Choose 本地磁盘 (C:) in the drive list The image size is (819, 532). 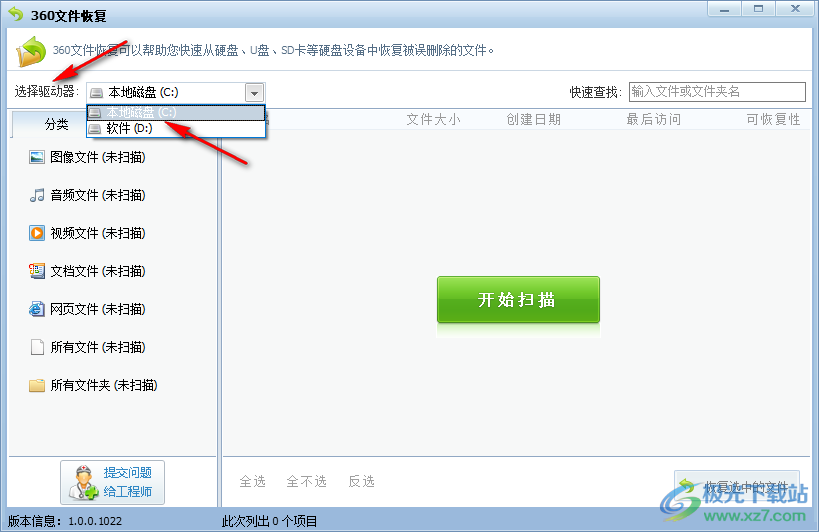pyautogui.click(x=177, y=112)
